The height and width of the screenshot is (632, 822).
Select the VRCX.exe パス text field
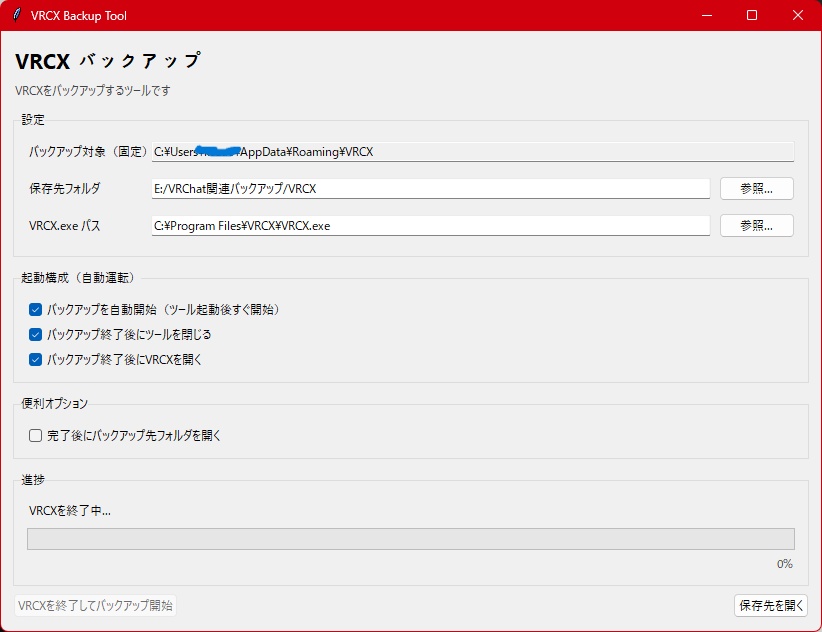click(430, 225)
